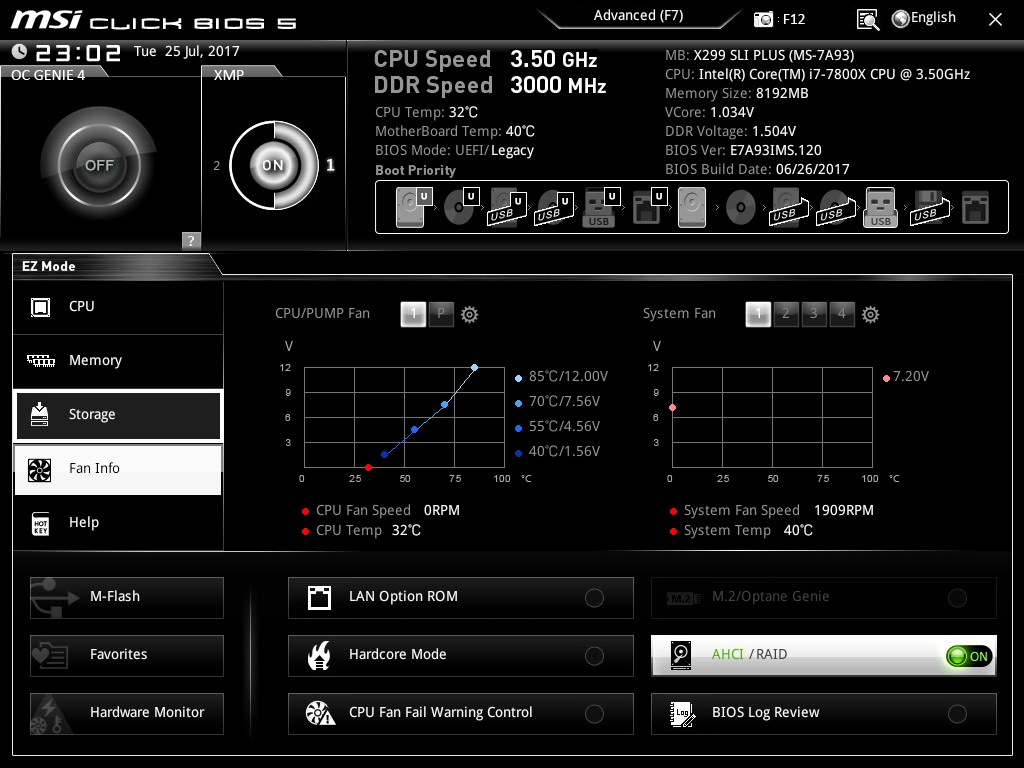Click the 70°C/7.56V fan curve point
1024x768 pixels.
pyautogui.click(x=444, y=405)
